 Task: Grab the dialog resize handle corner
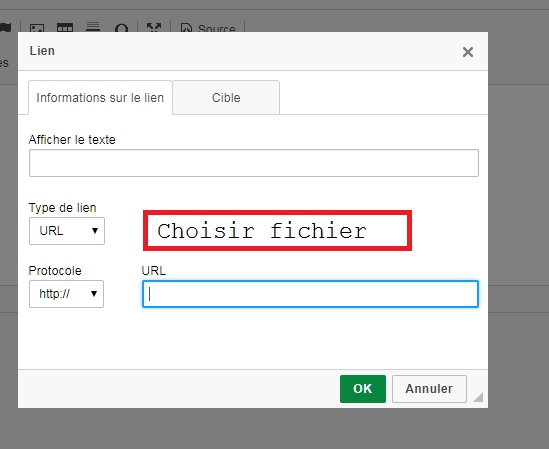(x=478, y=397)
